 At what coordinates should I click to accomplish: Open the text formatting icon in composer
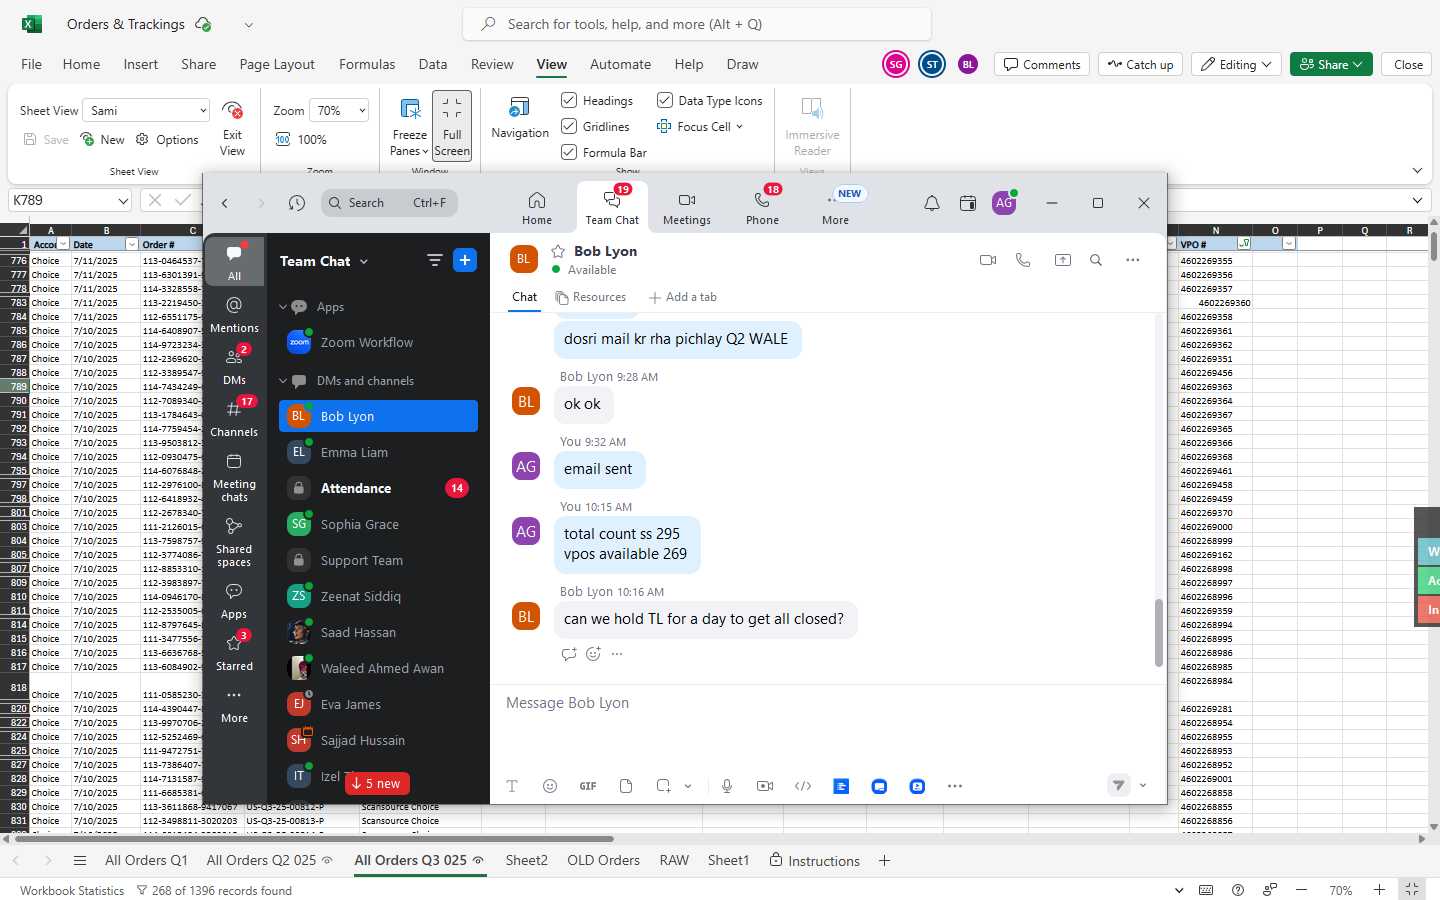512,786
